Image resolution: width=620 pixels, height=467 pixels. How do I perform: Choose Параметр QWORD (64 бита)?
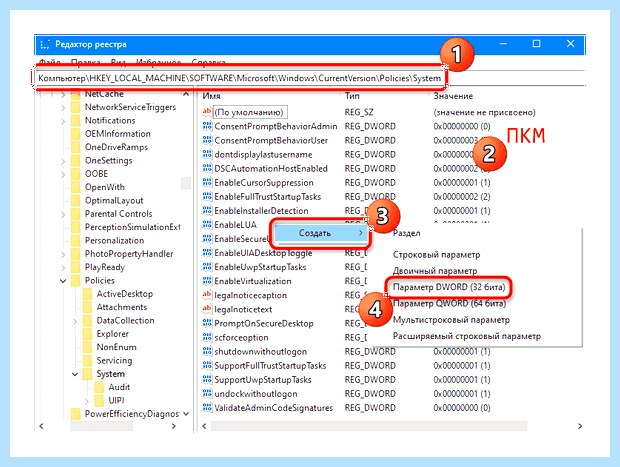449,303
